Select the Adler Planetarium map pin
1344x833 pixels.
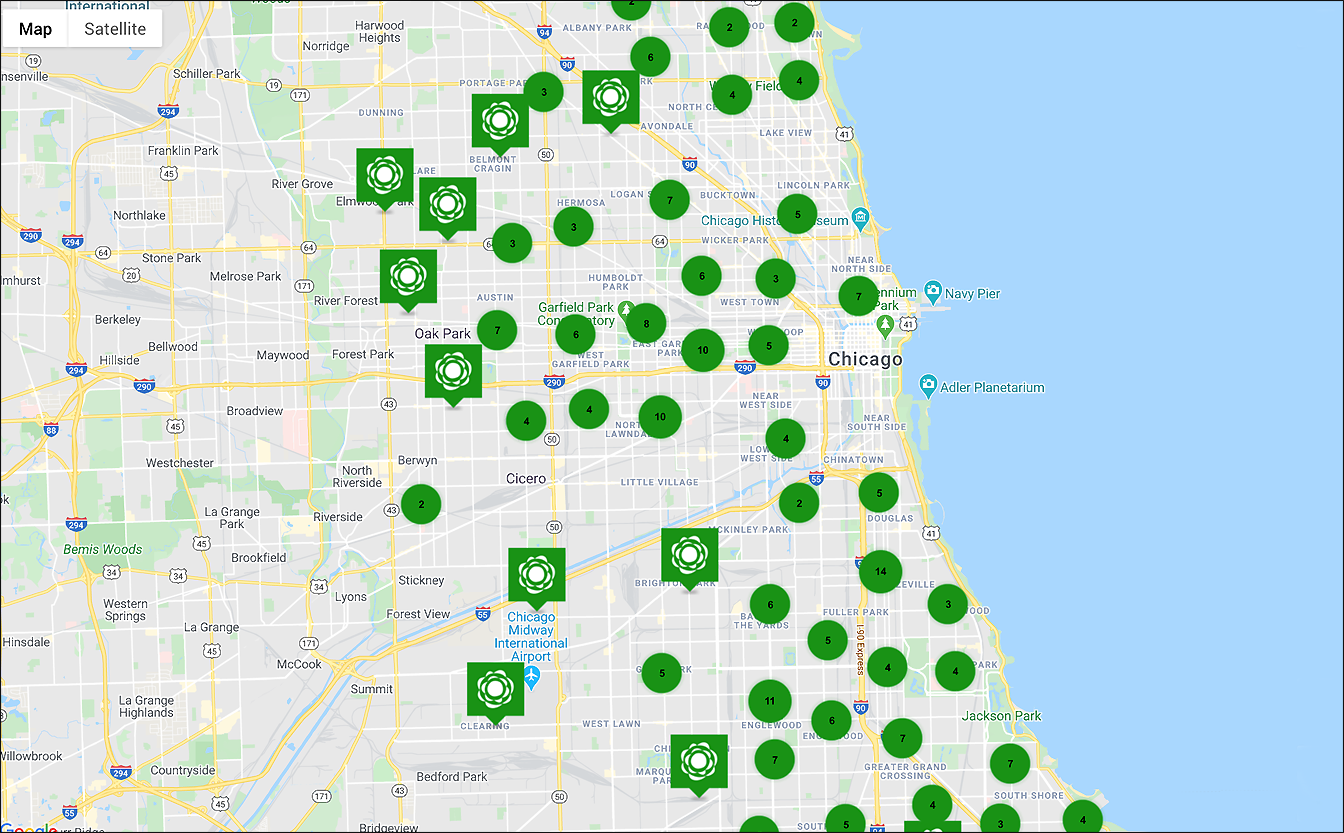click(x=928, y=386)
